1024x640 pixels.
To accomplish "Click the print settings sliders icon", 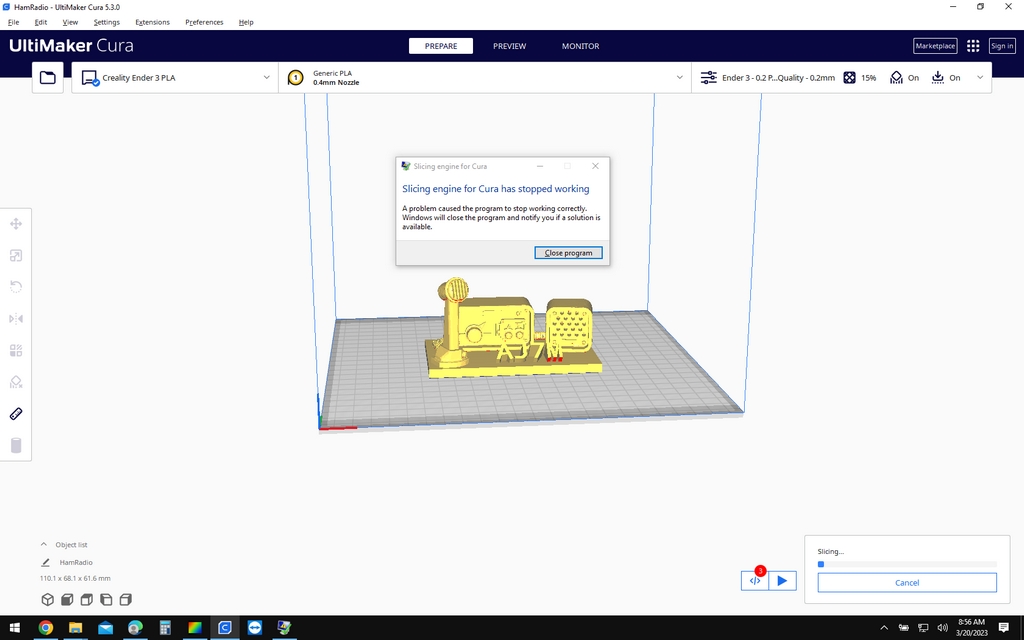I will click(x=709, y=78).
